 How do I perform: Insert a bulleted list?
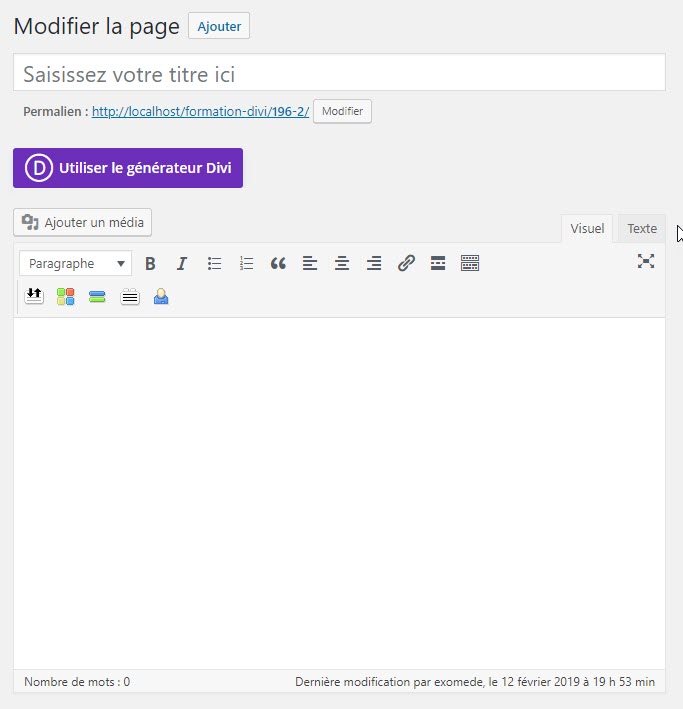click(214, 264)
